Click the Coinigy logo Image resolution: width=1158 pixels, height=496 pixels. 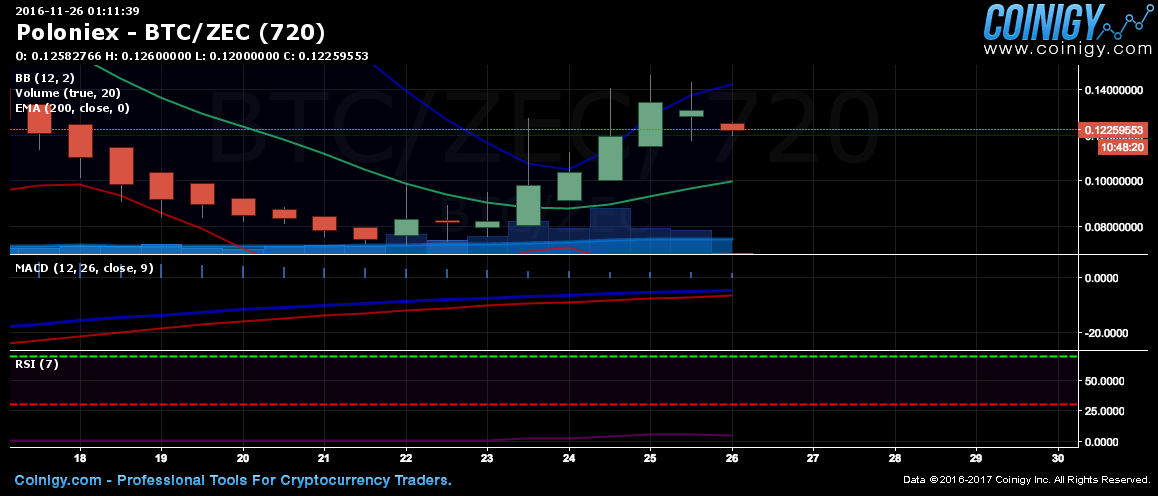click(x=1068, y=22)
